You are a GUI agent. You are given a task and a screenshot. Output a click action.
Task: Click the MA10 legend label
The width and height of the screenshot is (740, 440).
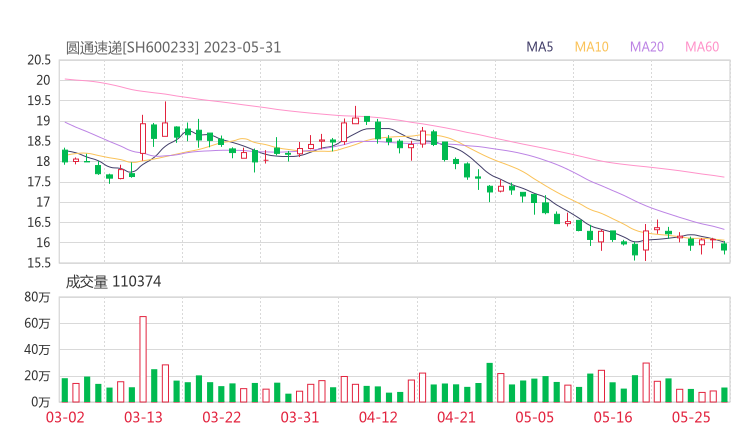pos(591,47)
